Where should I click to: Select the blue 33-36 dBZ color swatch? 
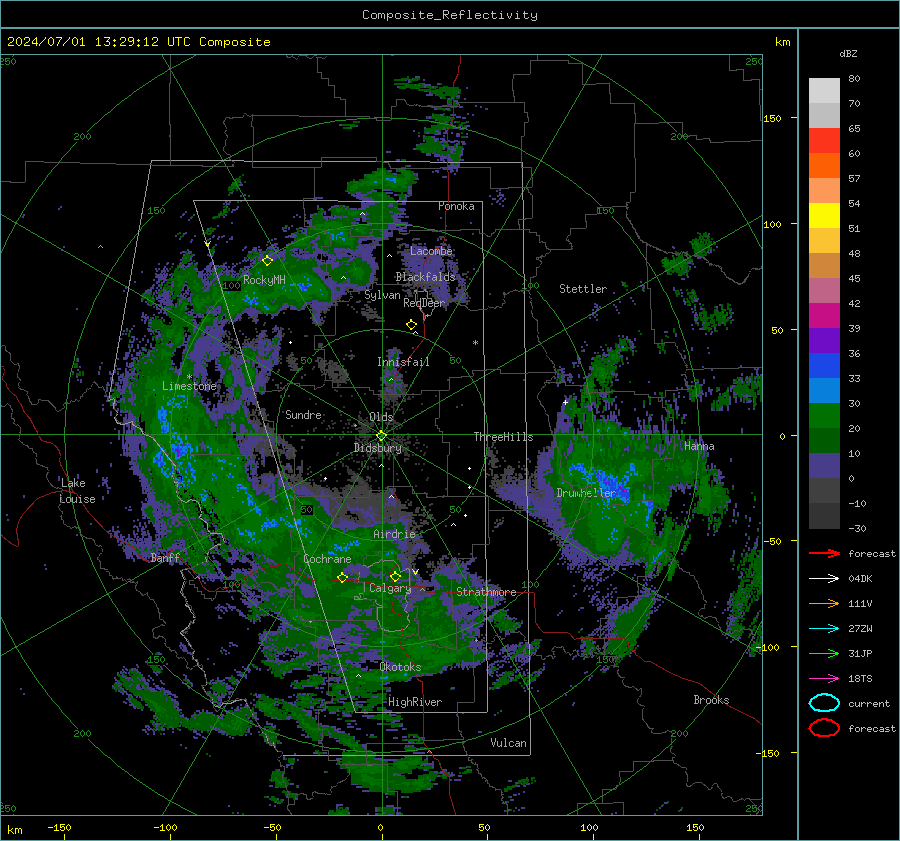pos(824,366)
